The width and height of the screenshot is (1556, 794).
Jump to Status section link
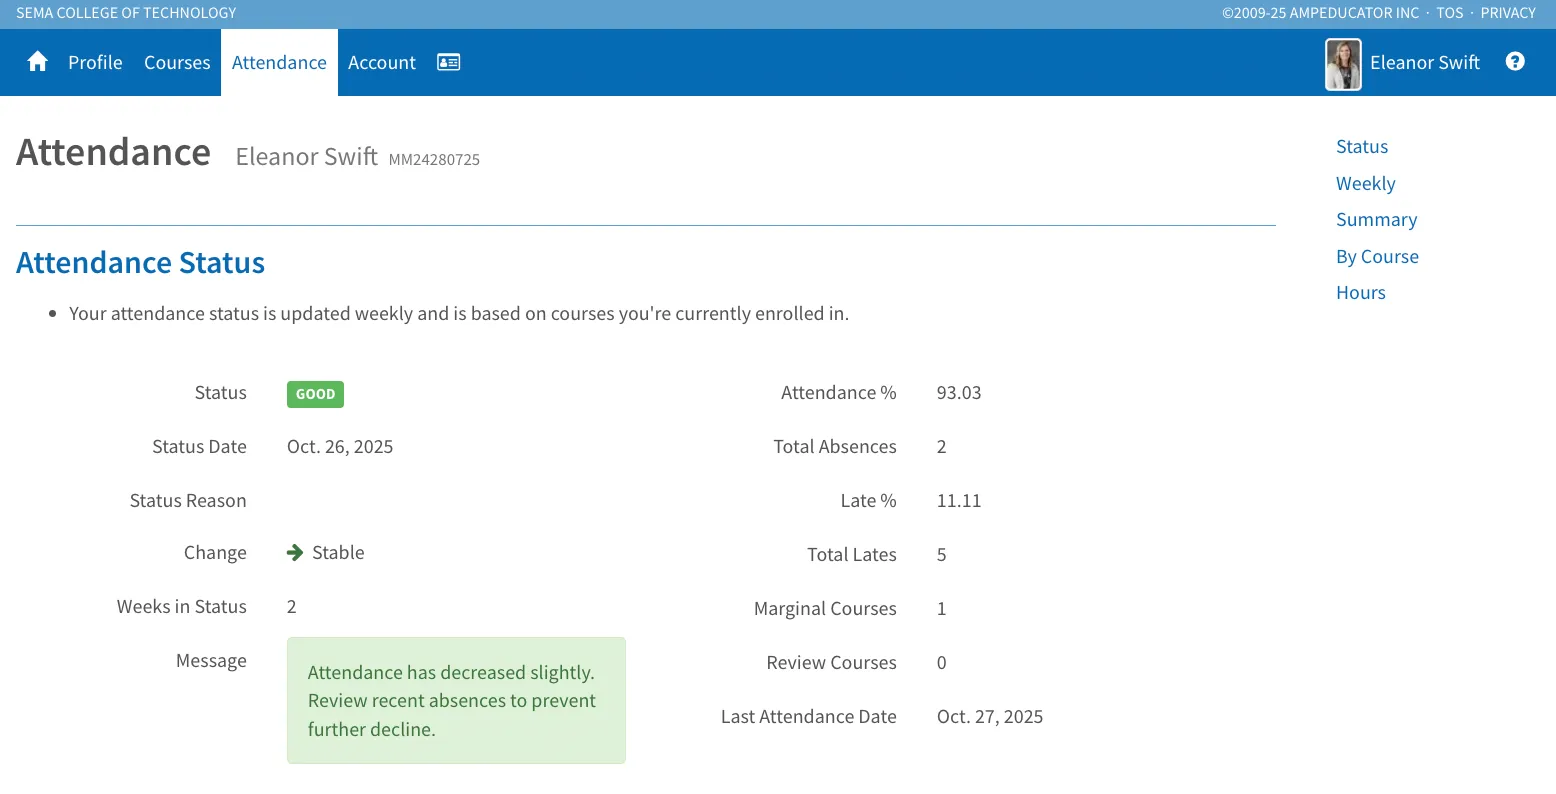(1362, 147)
